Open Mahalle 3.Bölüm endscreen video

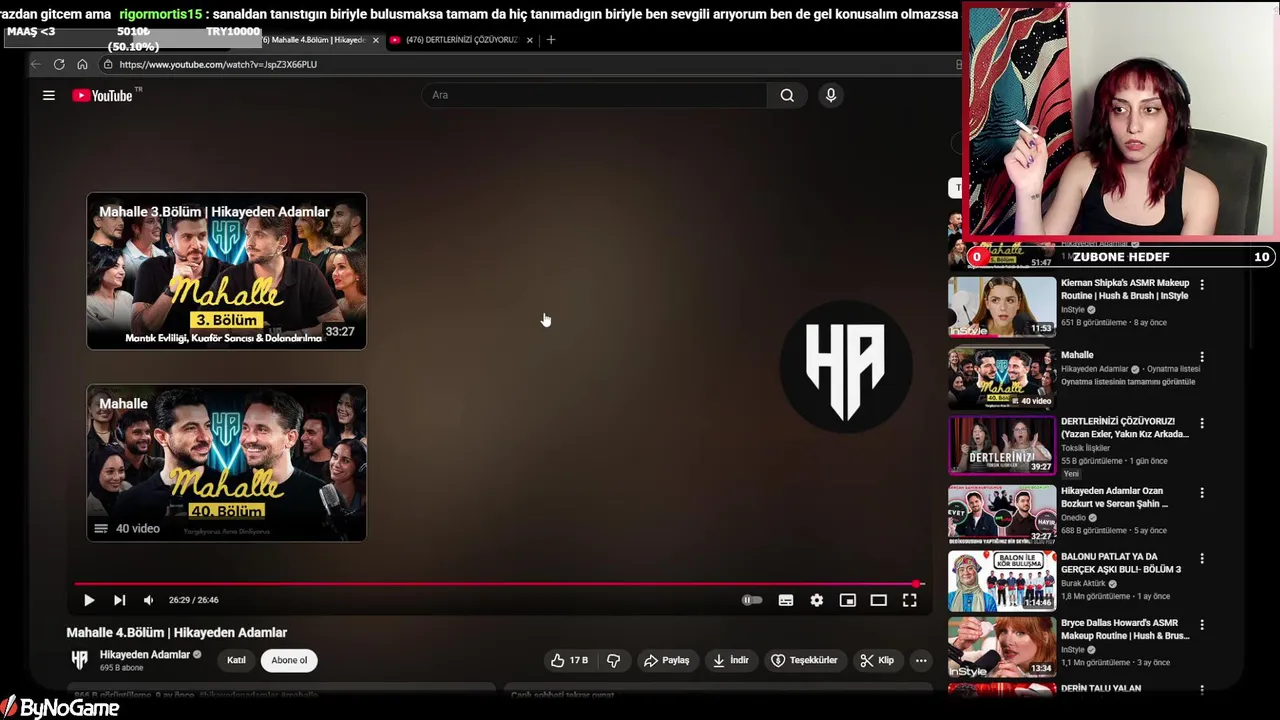tap(226, 271)
